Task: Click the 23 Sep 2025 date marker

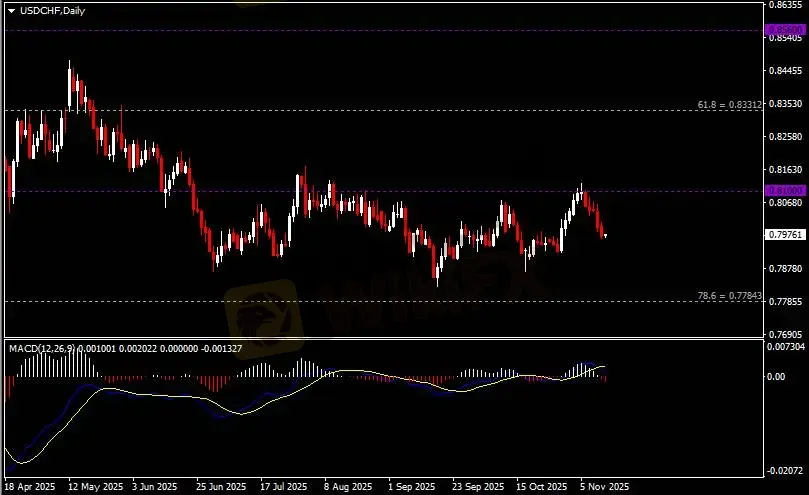Action: click(x=478, y=487)
